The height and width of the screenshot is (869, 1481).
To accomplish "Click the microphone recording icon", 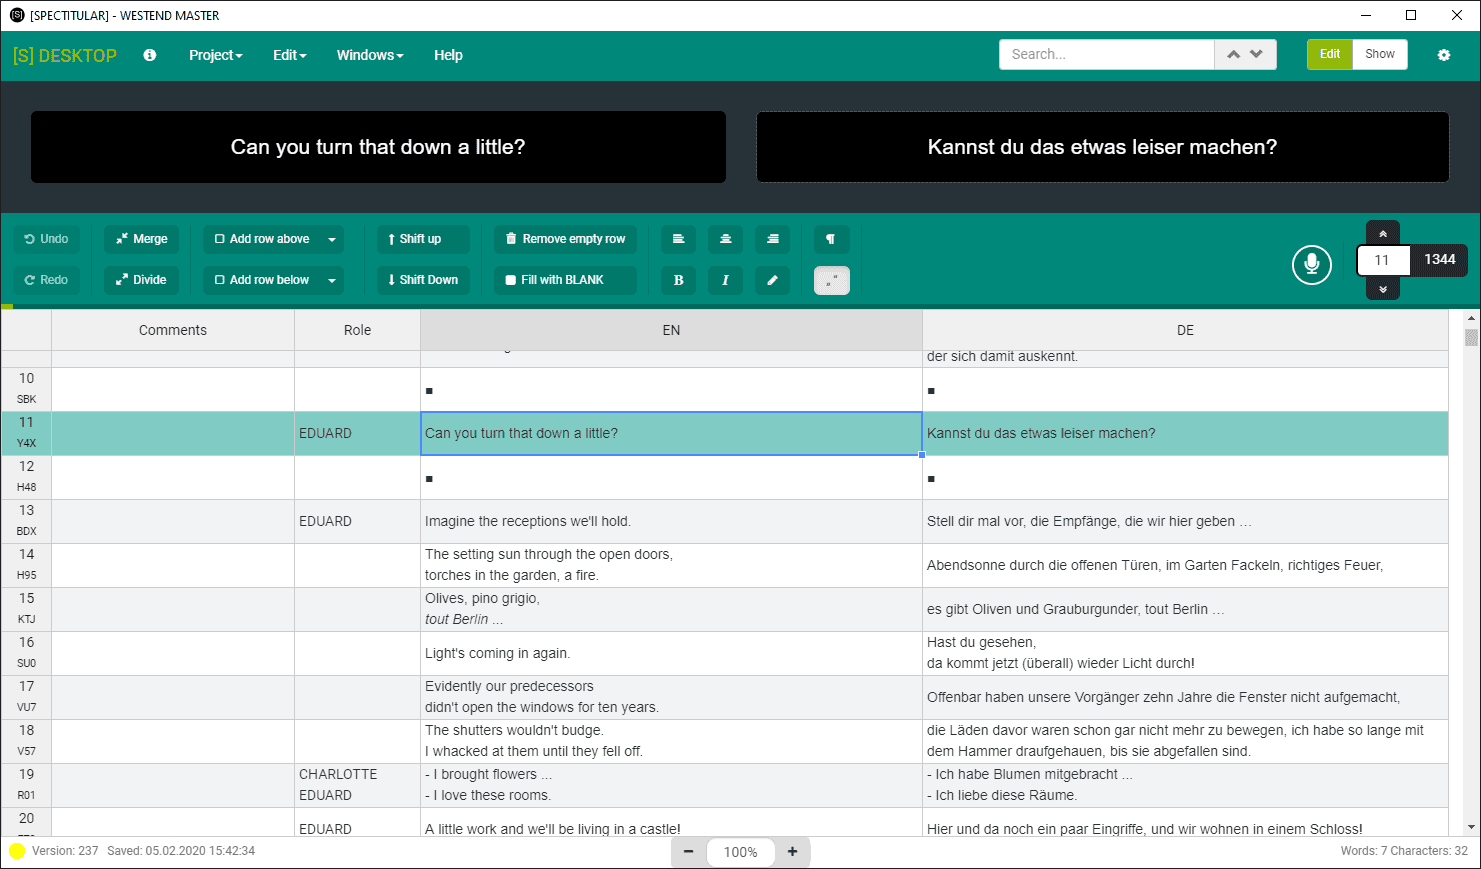I will [x=1311, y=264].
